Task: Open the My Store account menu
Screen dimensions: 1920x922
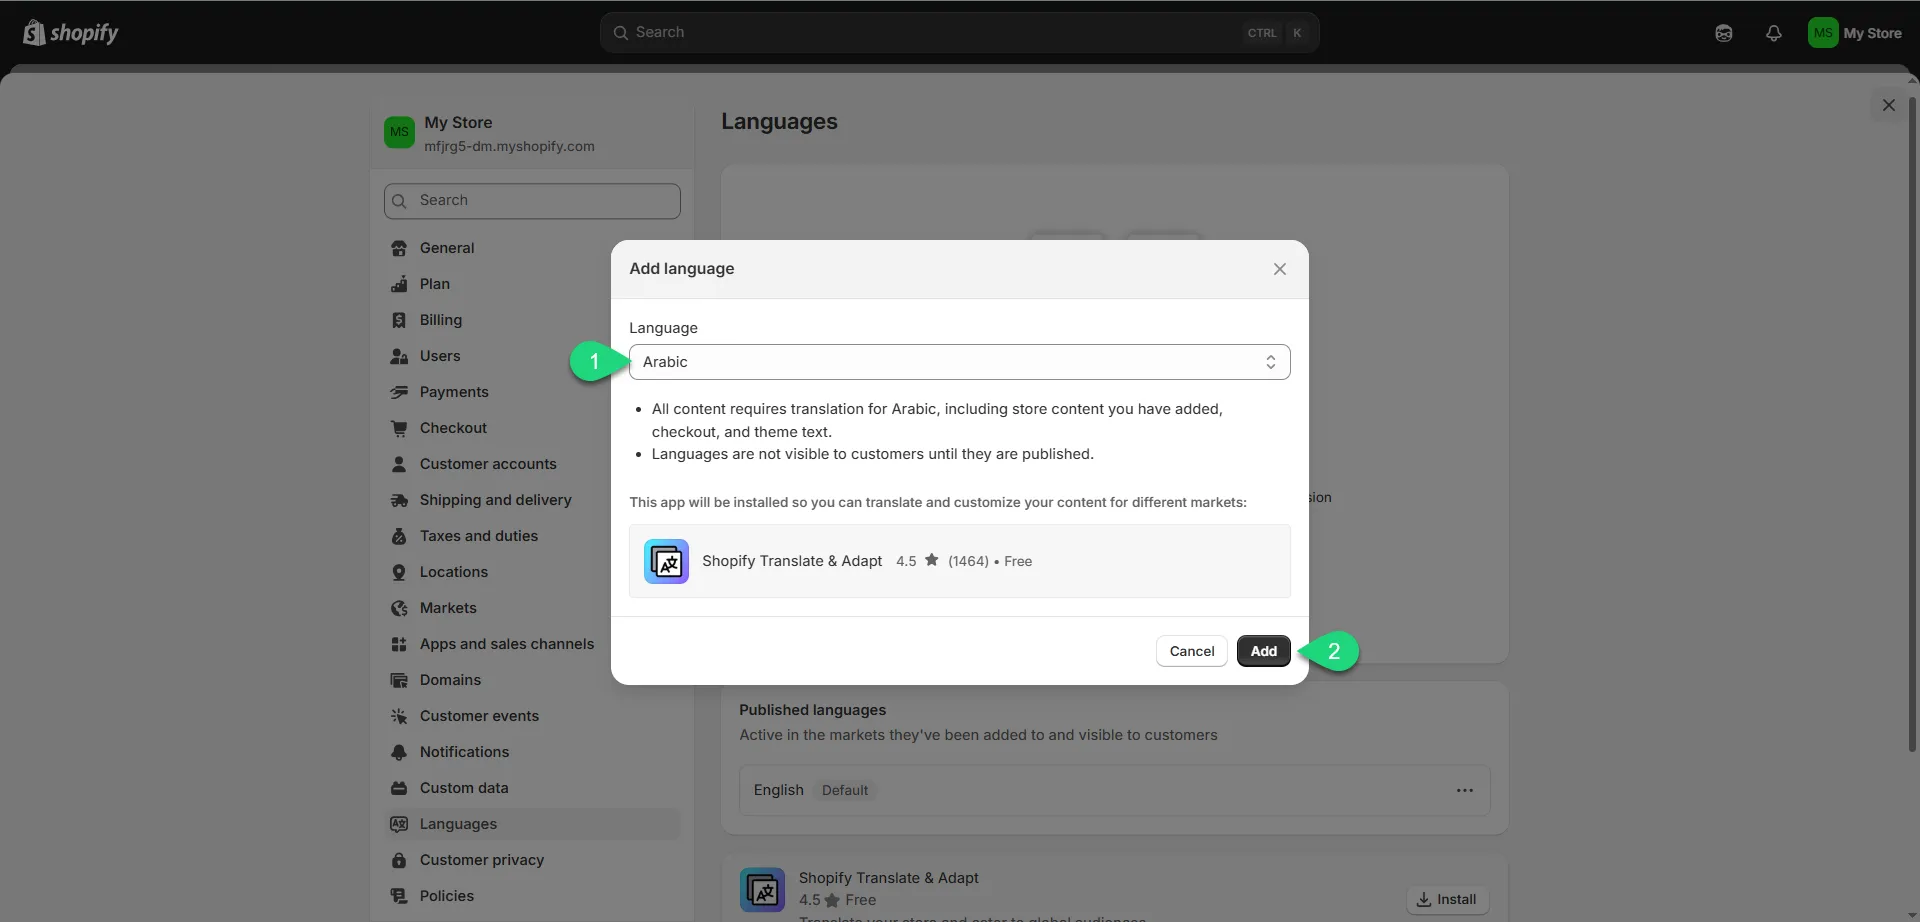Action: (1855, 33)
